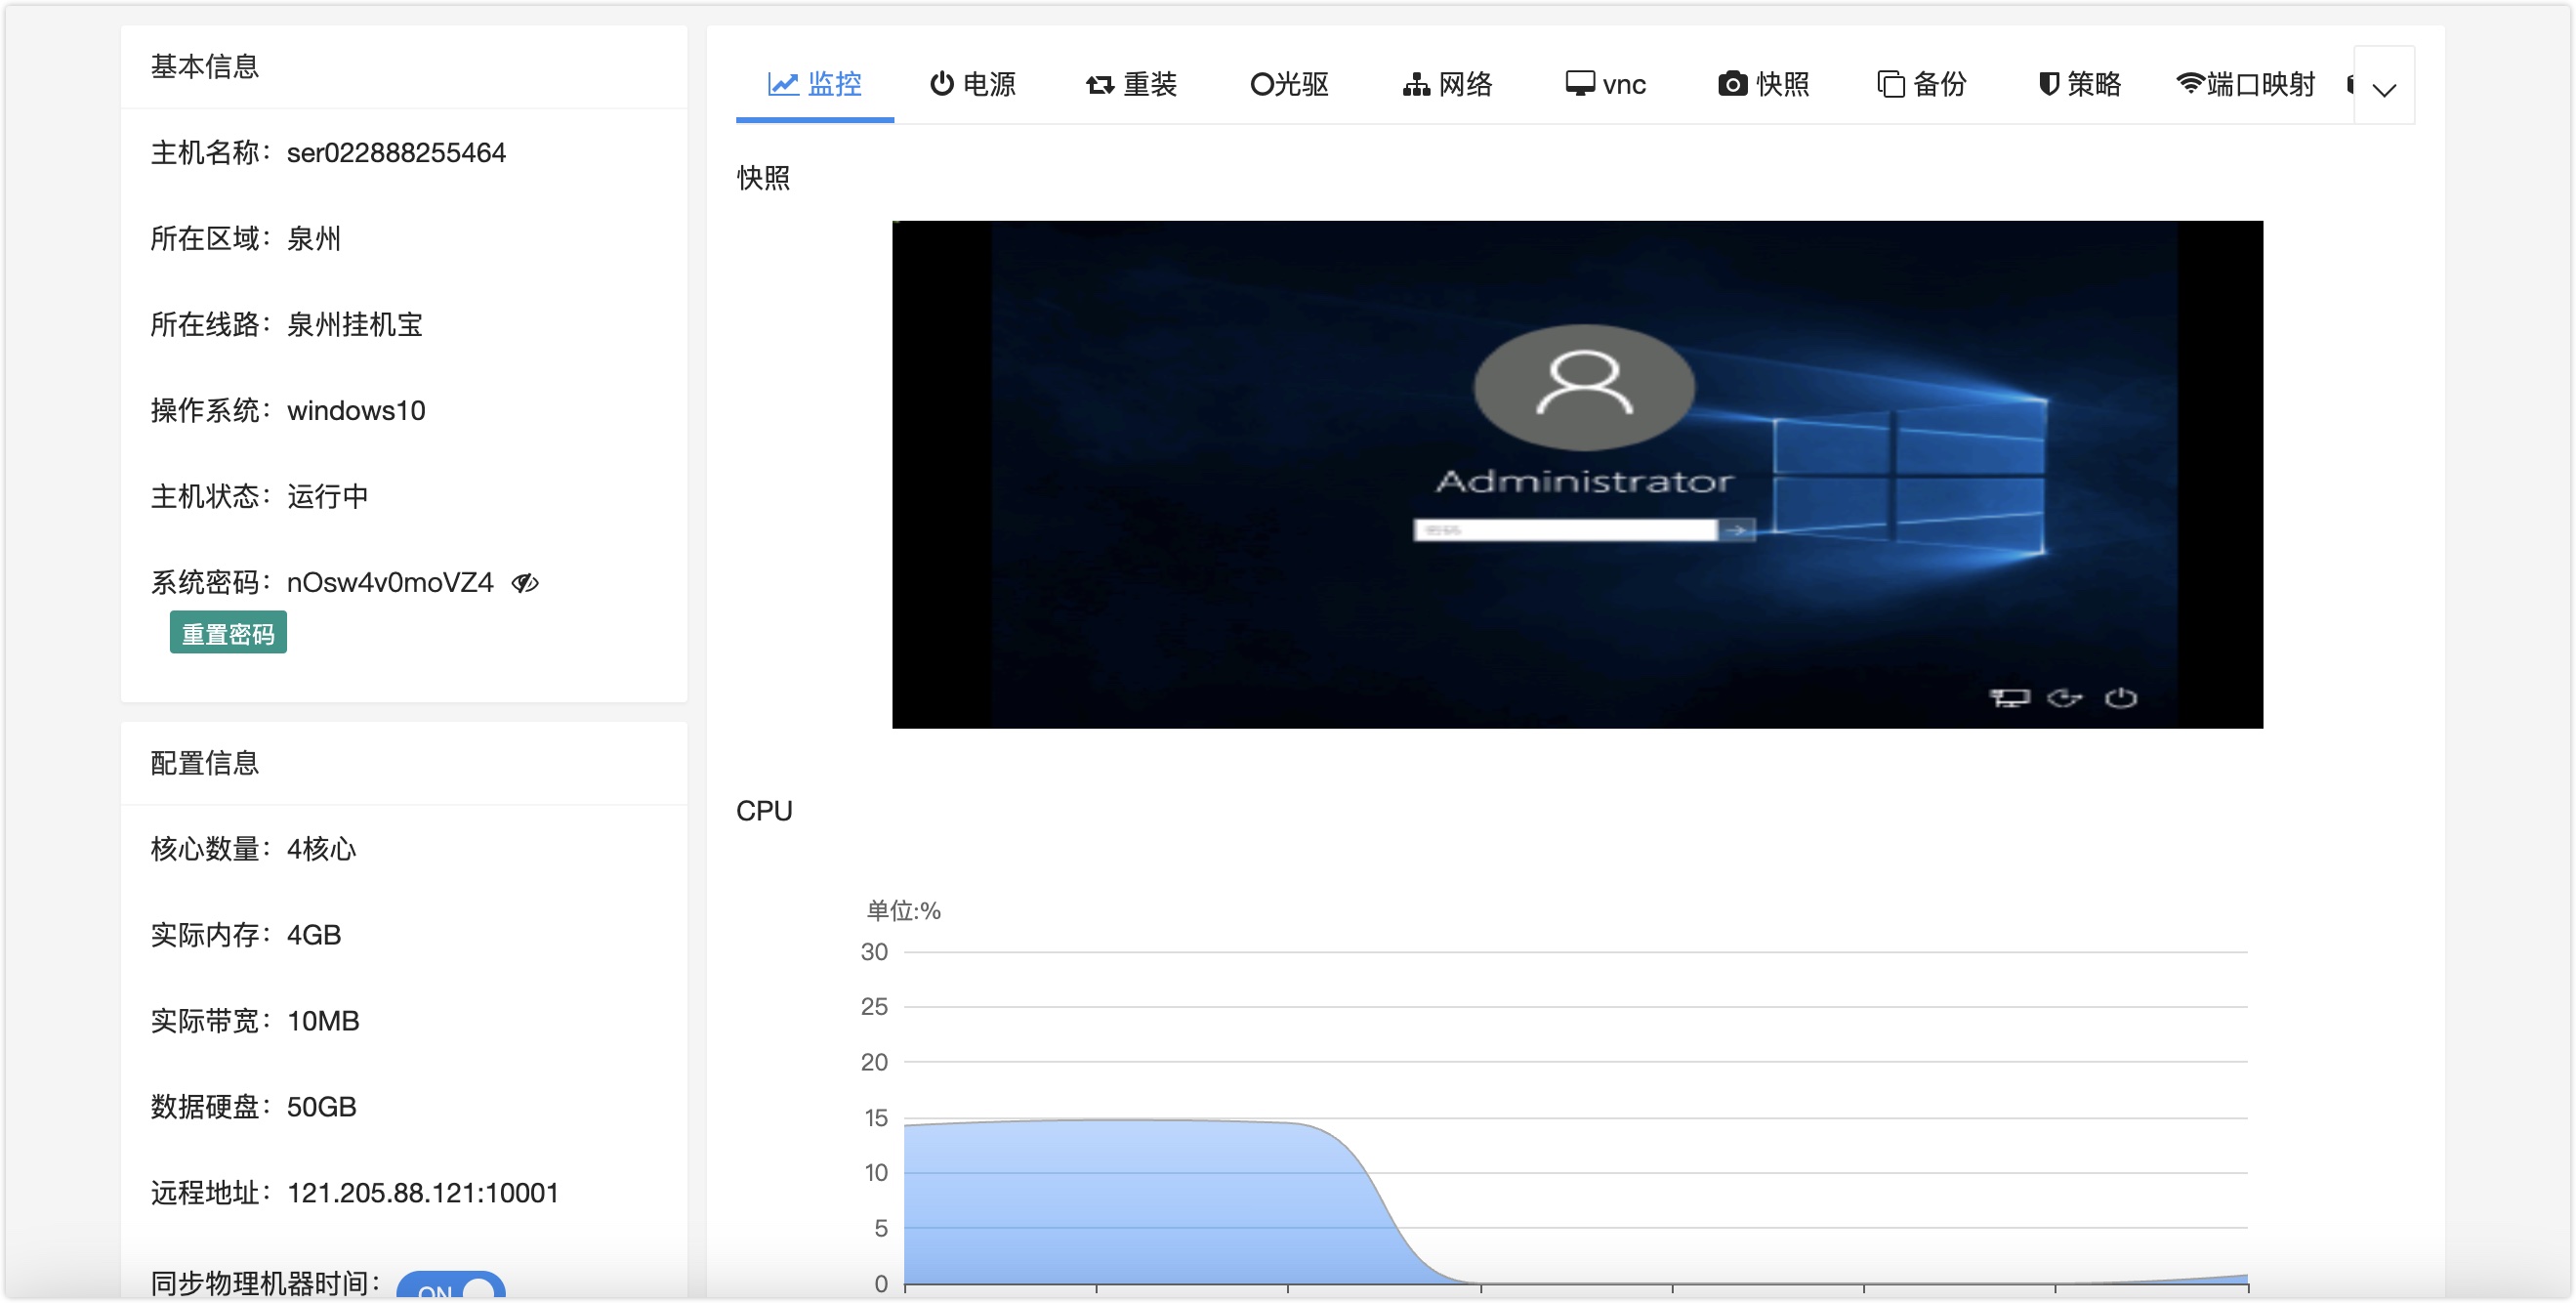Go to the 端口映射 port mapping tab
This screenshot has height=1303, width=2576.
(2245, 84)
